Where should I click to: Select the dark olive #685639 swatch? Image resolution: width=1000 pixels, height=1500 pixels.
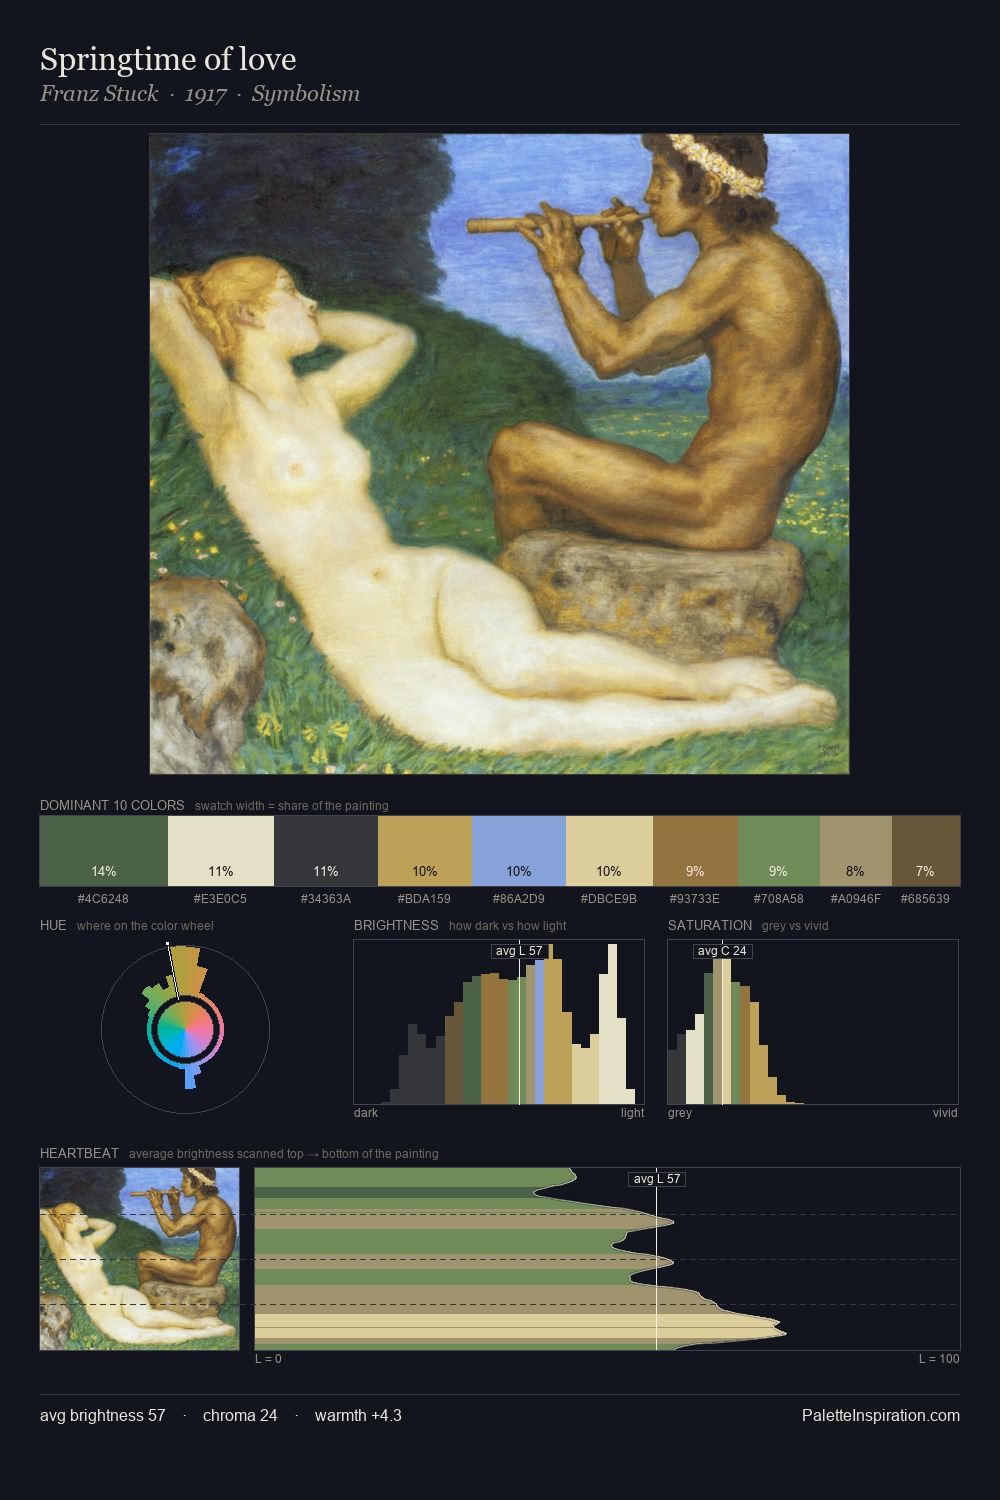(x=925, y=851)
